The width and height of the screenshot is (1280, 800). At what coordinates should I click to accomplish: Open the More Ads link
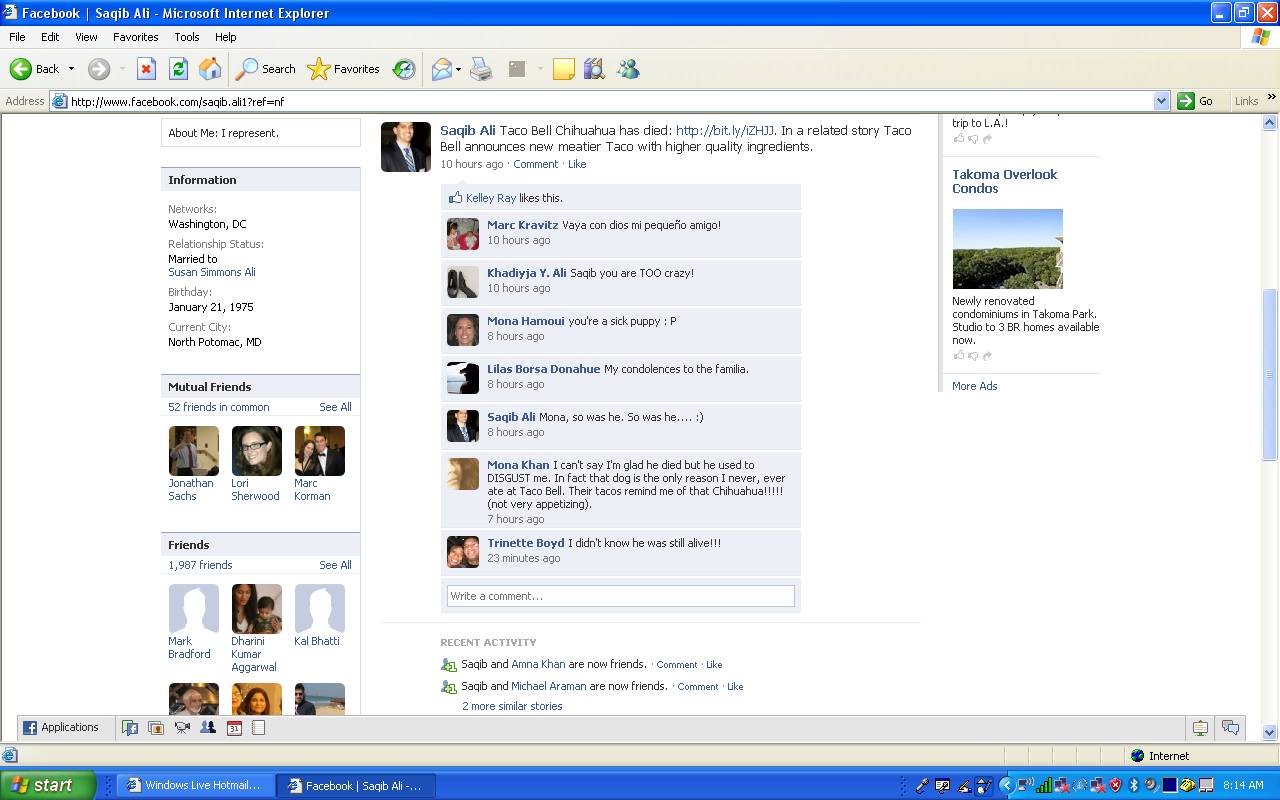click(x=975, y=386)
